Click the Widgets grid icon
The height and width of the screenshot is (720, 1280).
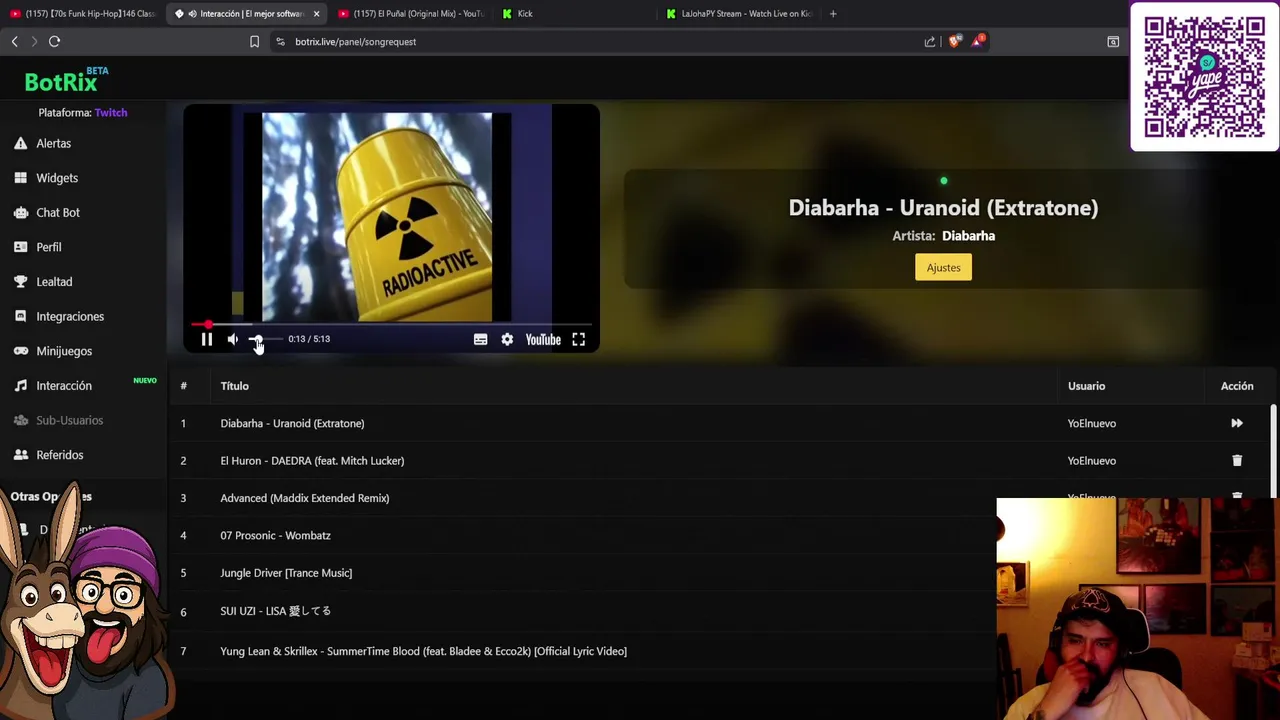[x=20, y=178]
